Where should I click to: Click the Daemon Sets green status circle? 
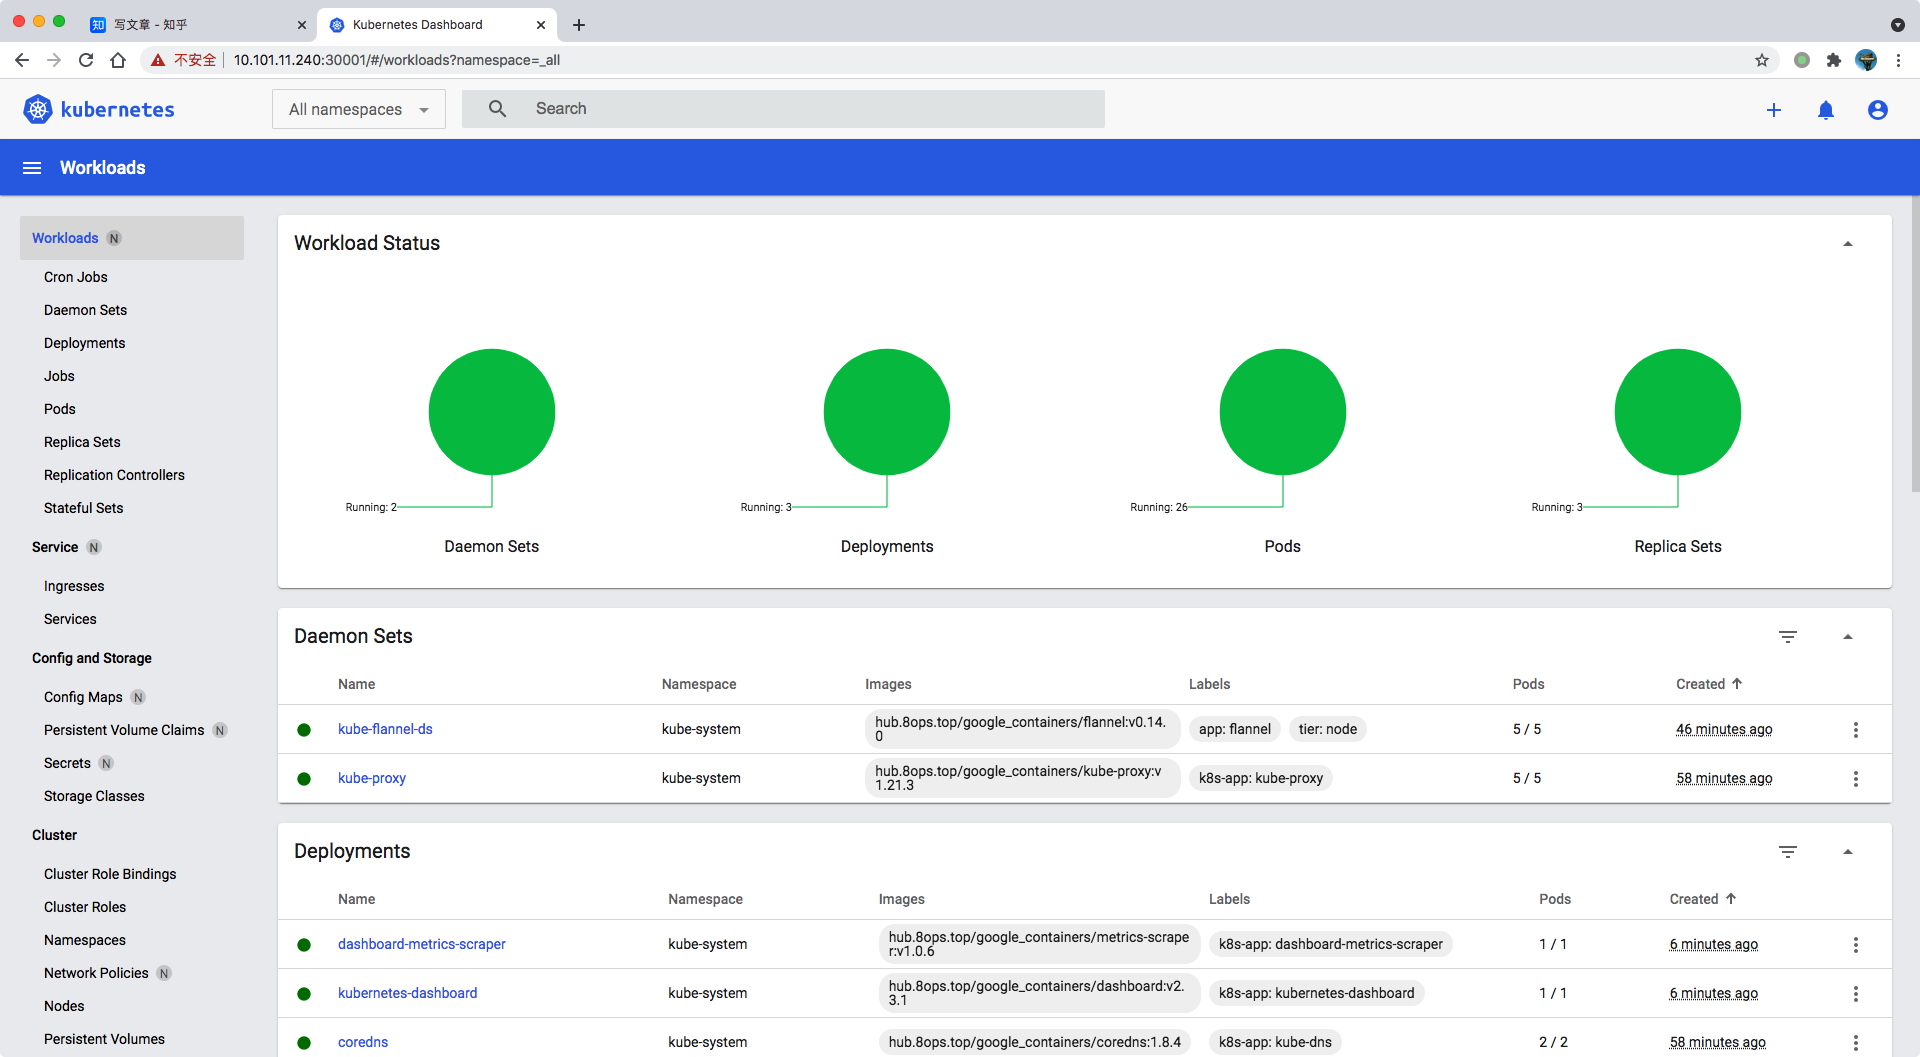pos(492,412)
